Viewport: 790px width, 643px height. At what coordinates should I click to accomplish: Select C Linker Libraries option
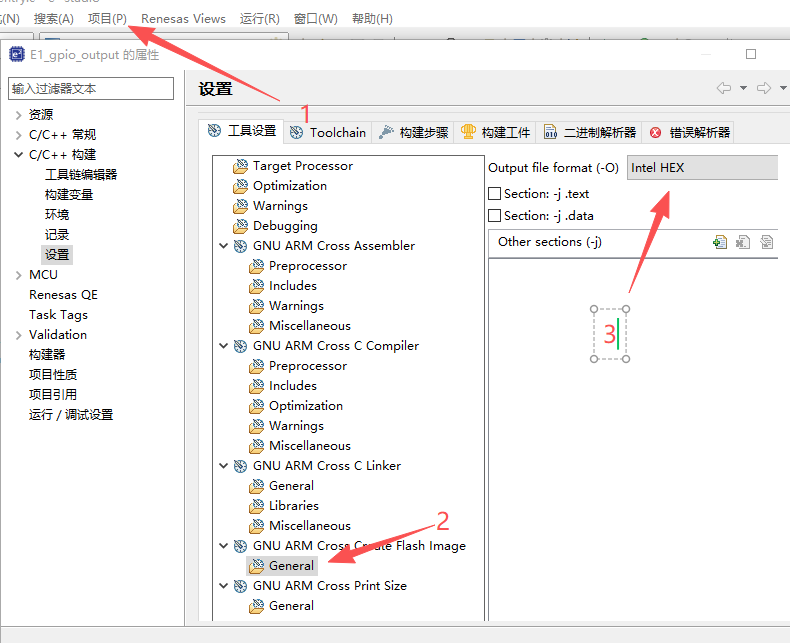[294, 506]
